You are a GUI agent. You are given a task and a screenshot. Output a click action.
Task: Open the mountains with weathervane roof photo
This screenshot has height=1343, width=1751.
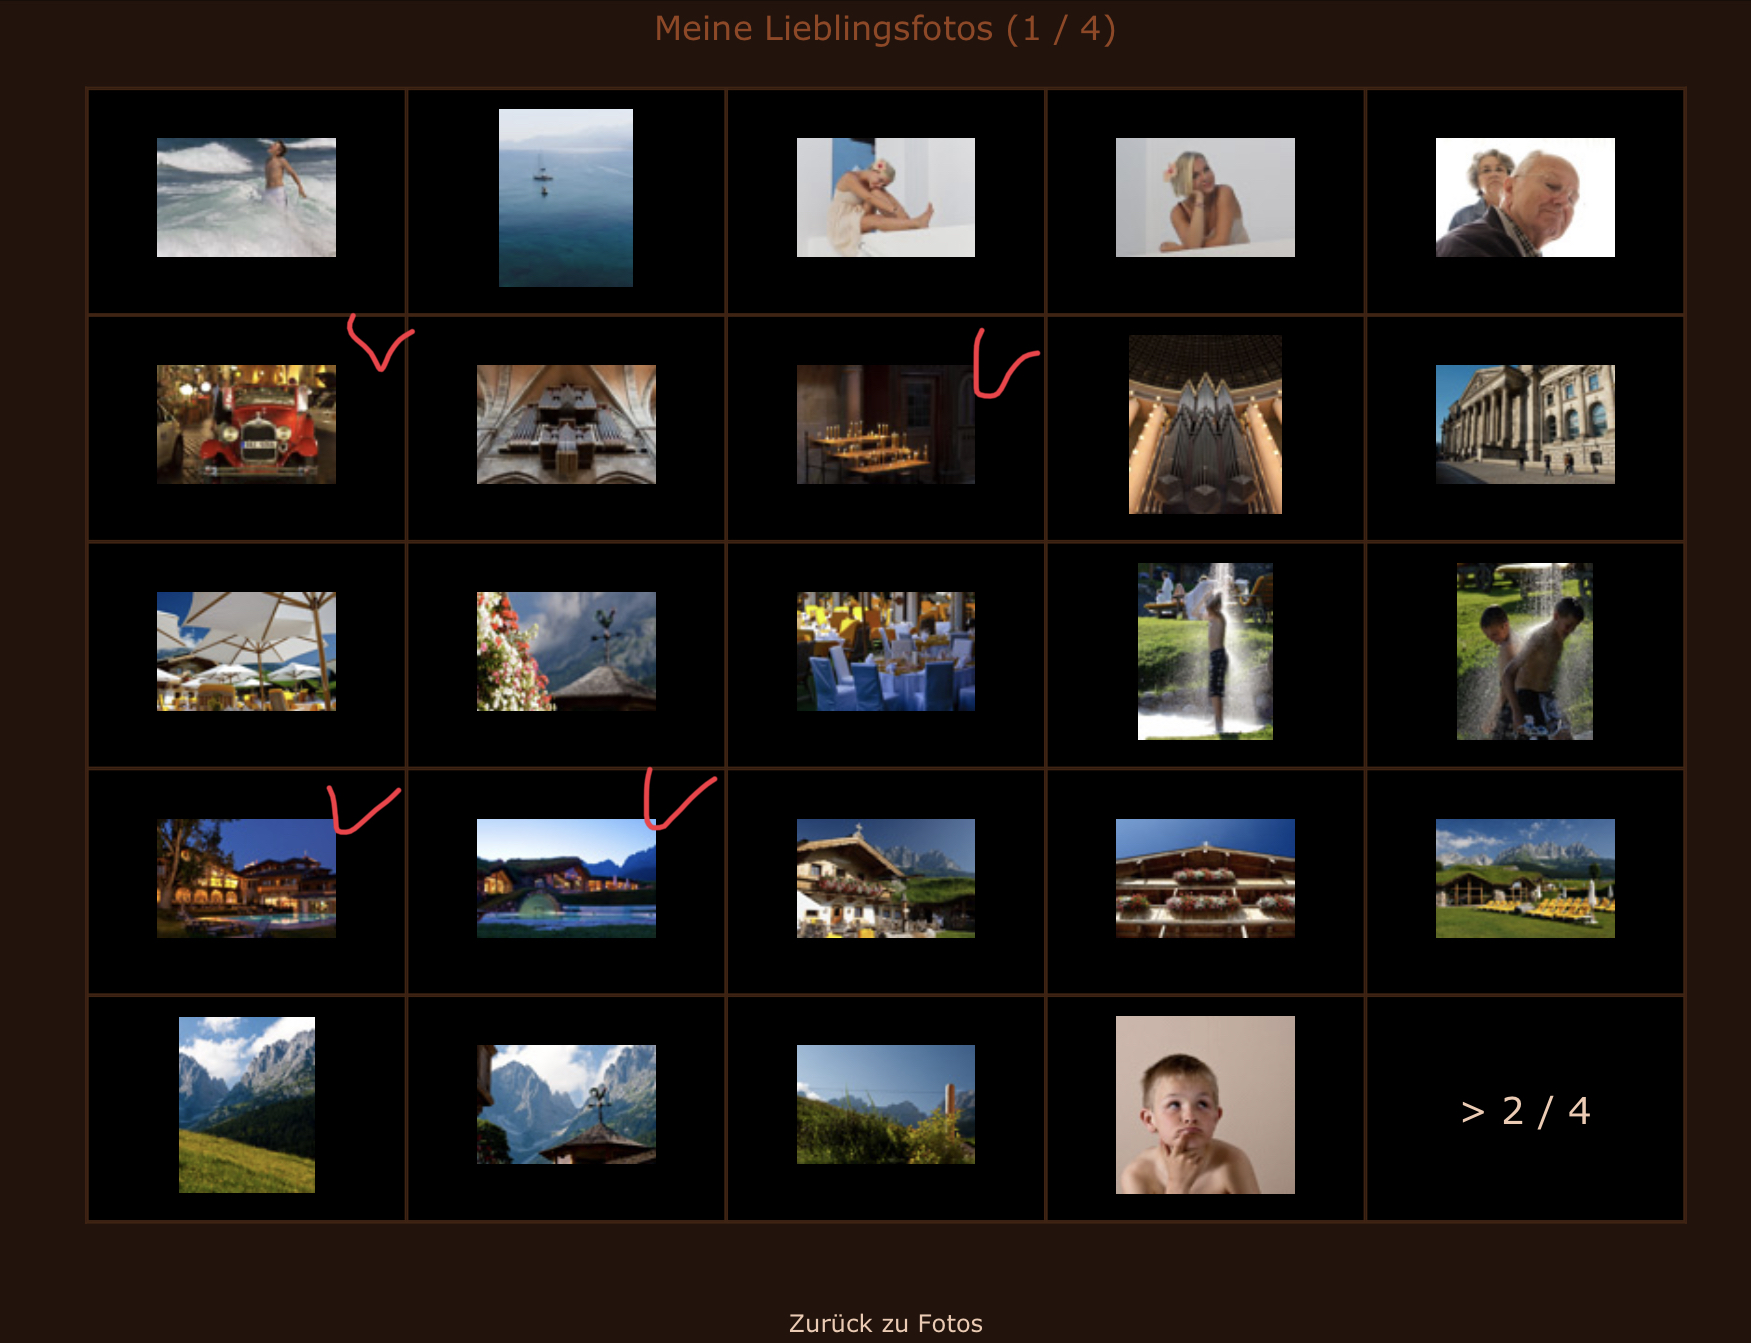[x=566, y=1104]
